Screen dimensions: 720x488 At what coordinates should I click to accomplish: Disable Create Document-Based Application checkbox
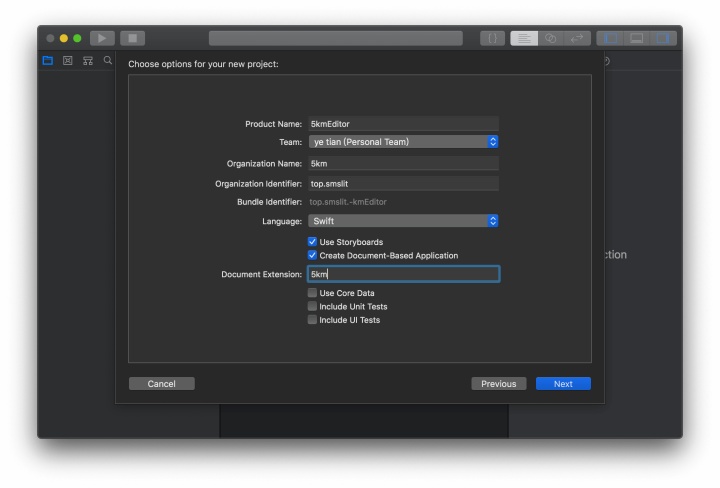click(x=312, y=255)
